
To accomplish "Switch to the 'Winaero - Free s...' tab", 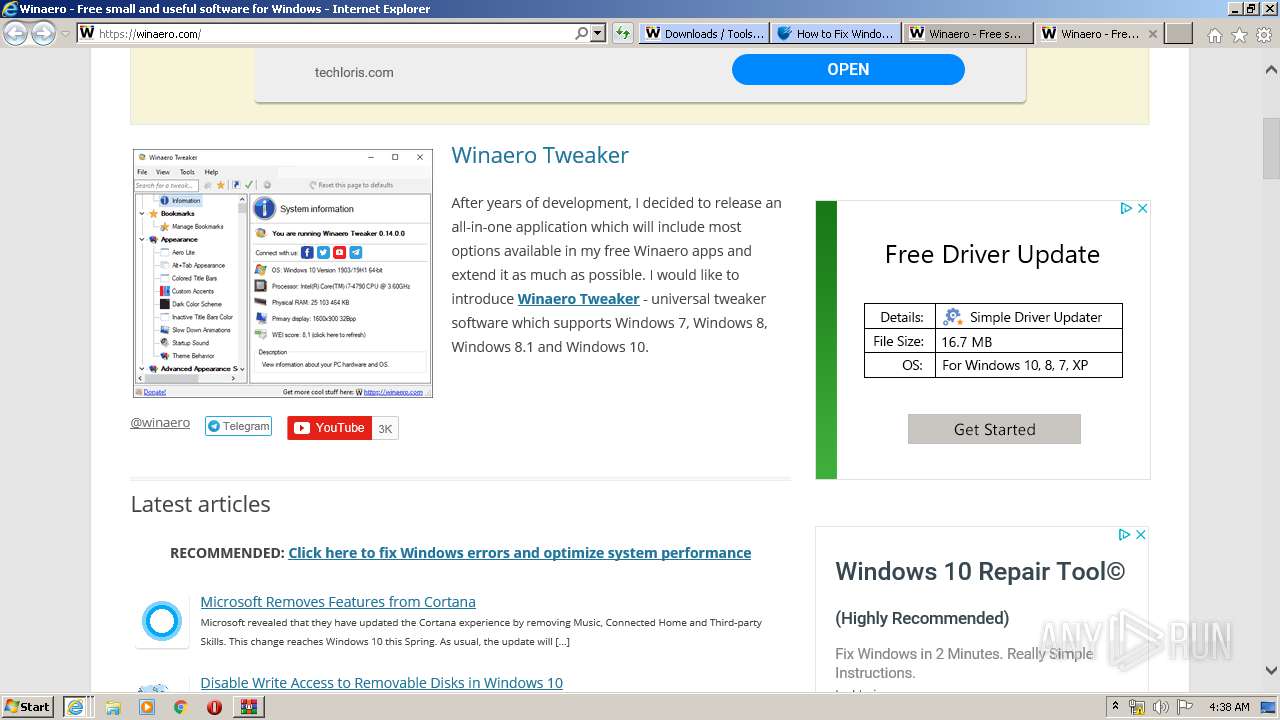I will coord(968,33).
